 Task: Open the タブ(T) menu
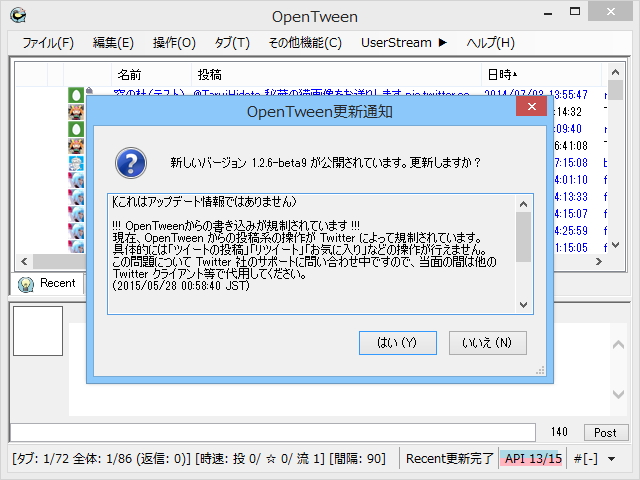pos(232,42)
